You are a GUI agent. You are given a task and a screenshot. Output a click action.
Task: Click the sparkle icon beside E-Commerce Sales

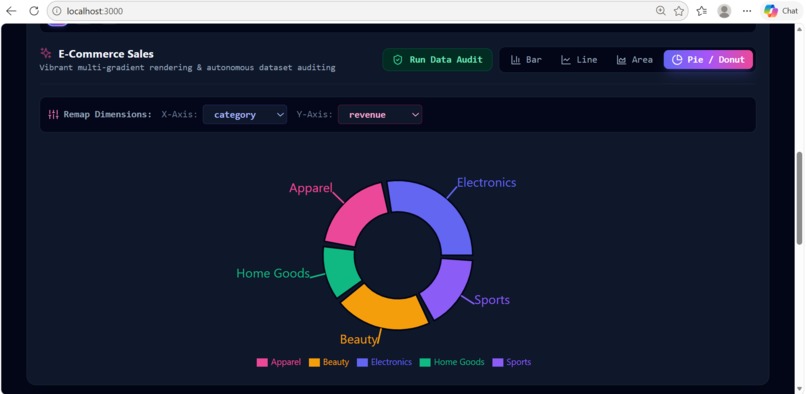46,53
